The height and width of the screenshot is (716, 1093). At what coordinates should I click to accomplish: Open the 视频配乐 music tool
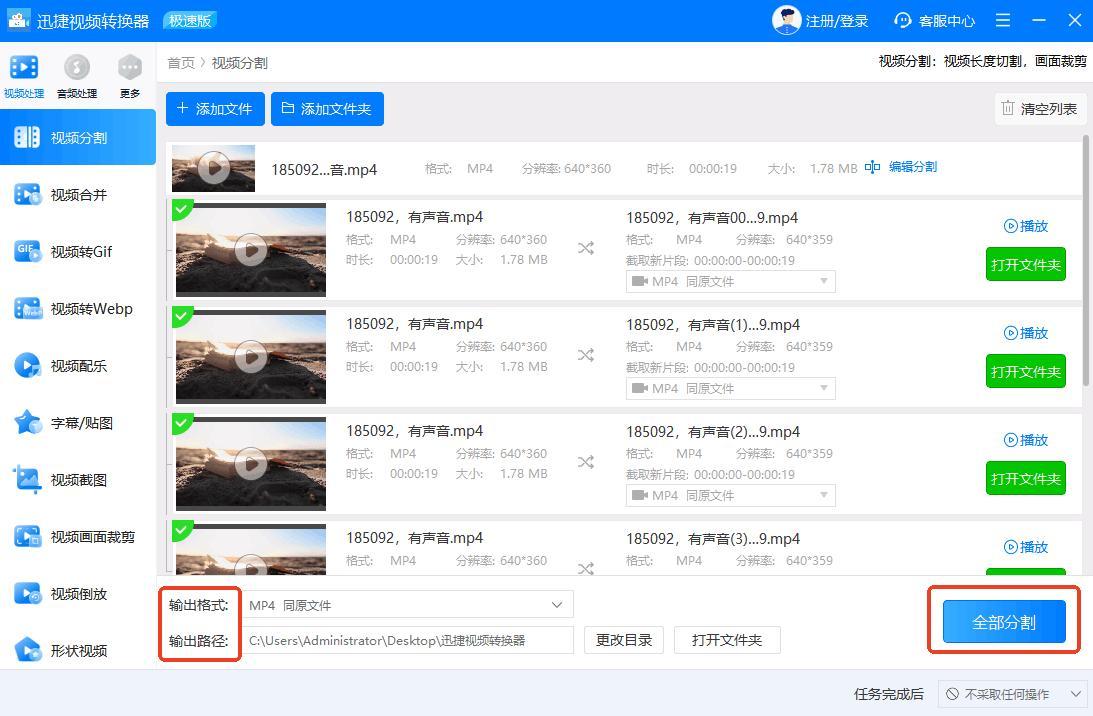coord(77,366)
